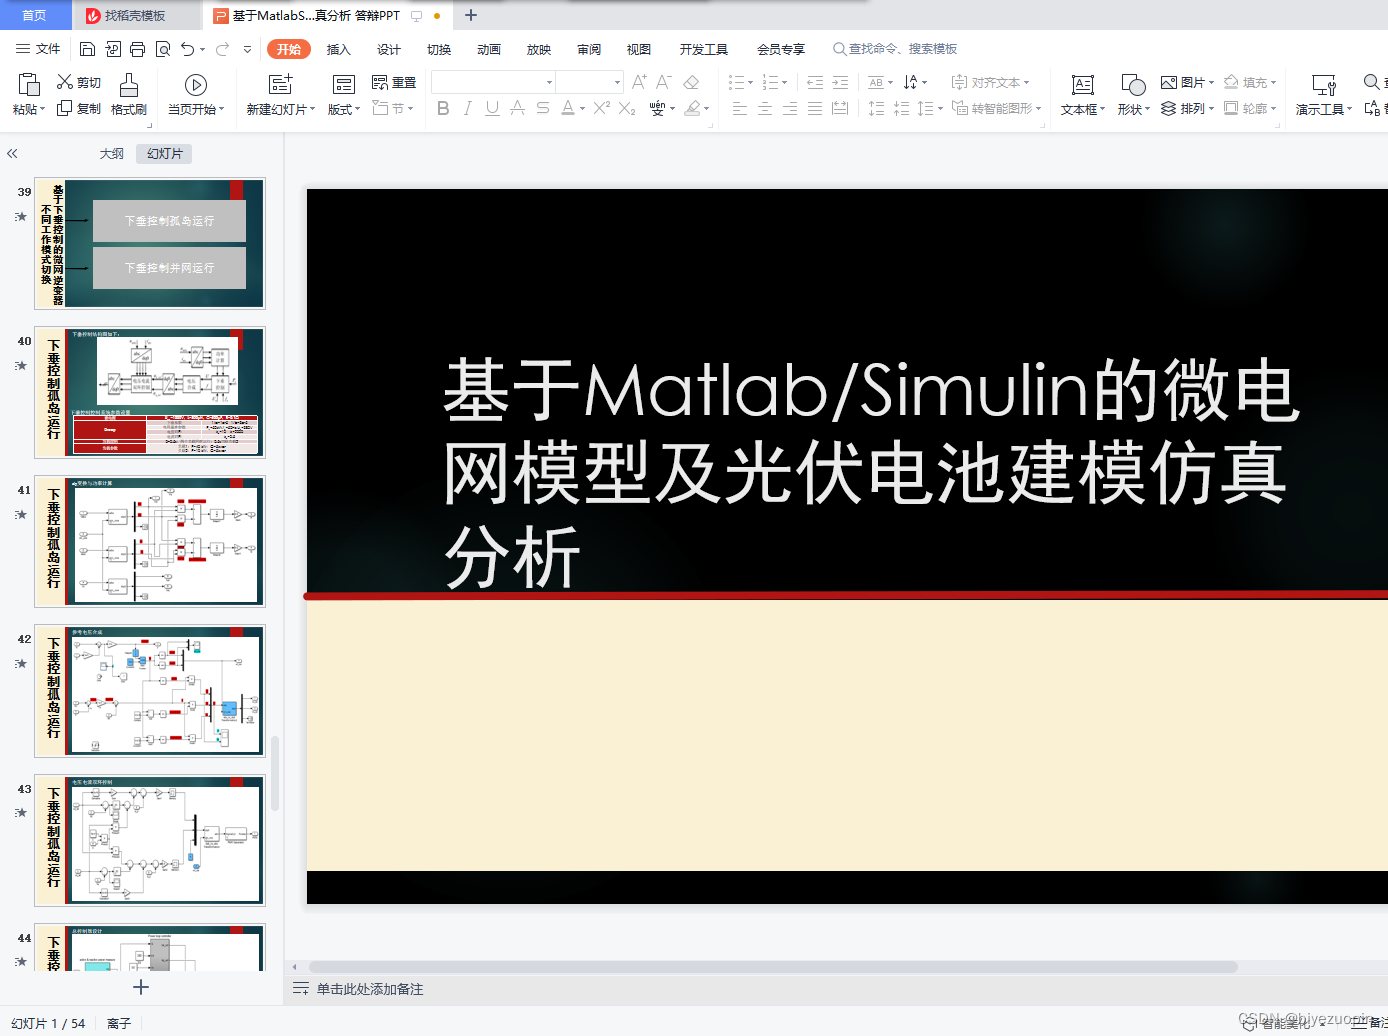Toggle Superscript formatting
The image size is (1388, 1036).
pyautogui.click(x=601, y=108)
